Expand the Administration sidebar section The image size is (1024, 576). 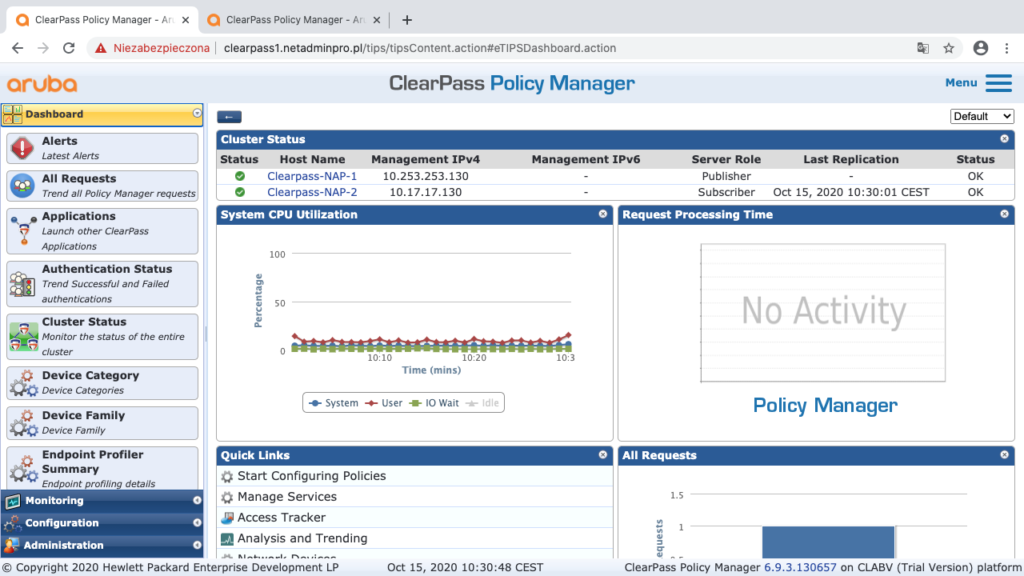pyautogui.click(x=197, y=545)
